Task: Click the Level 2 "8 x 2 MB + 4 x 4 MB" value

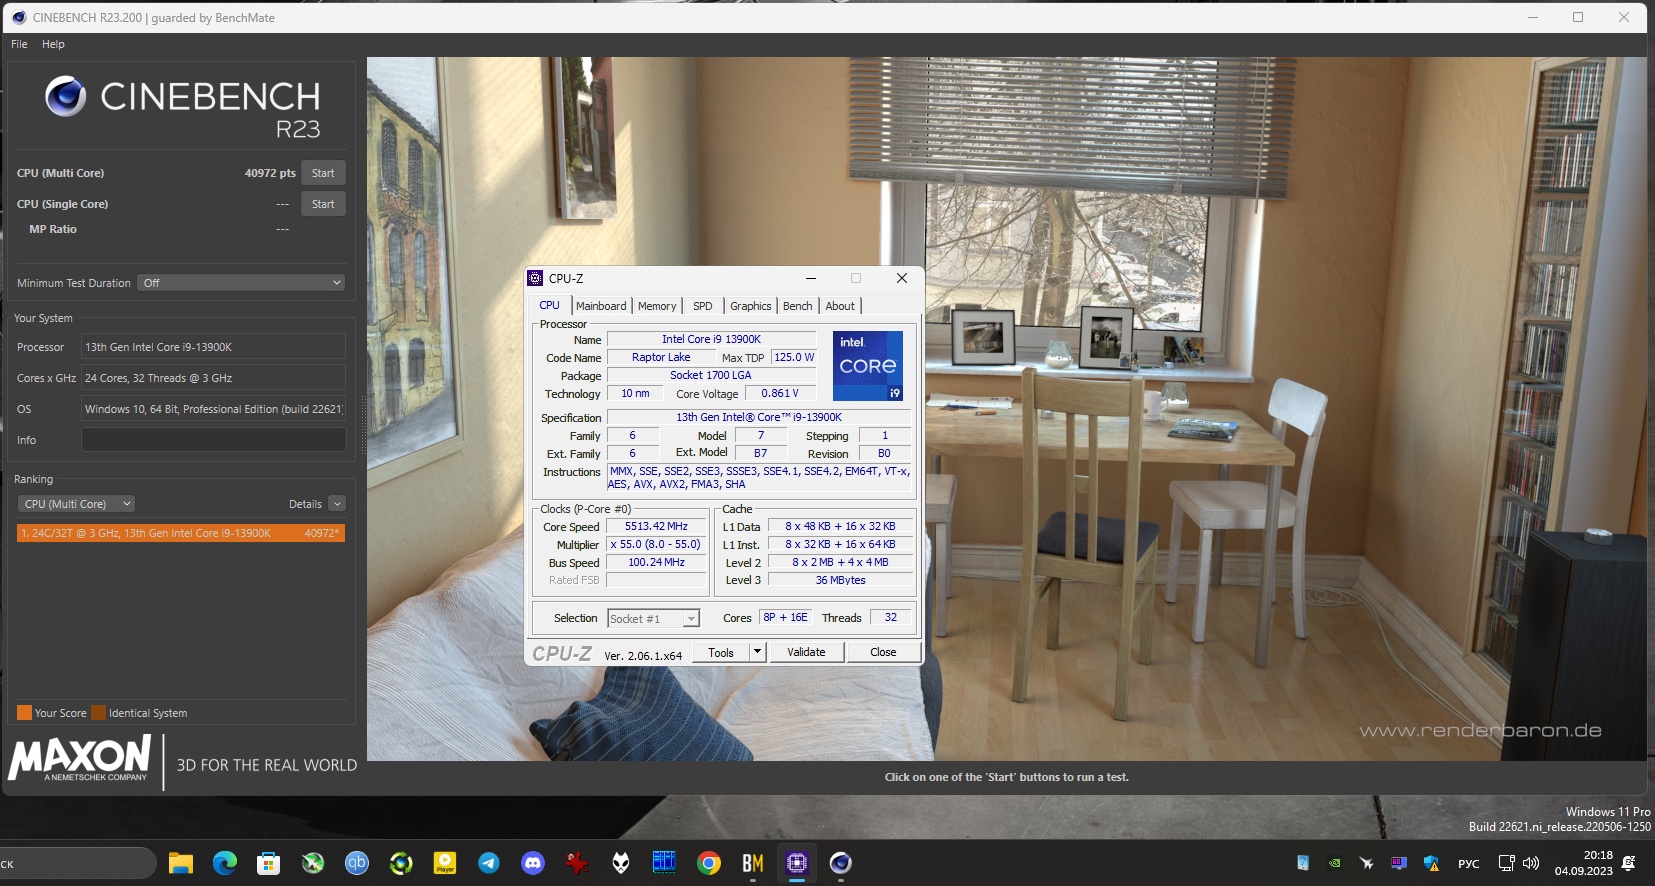Action: [840, 562]
